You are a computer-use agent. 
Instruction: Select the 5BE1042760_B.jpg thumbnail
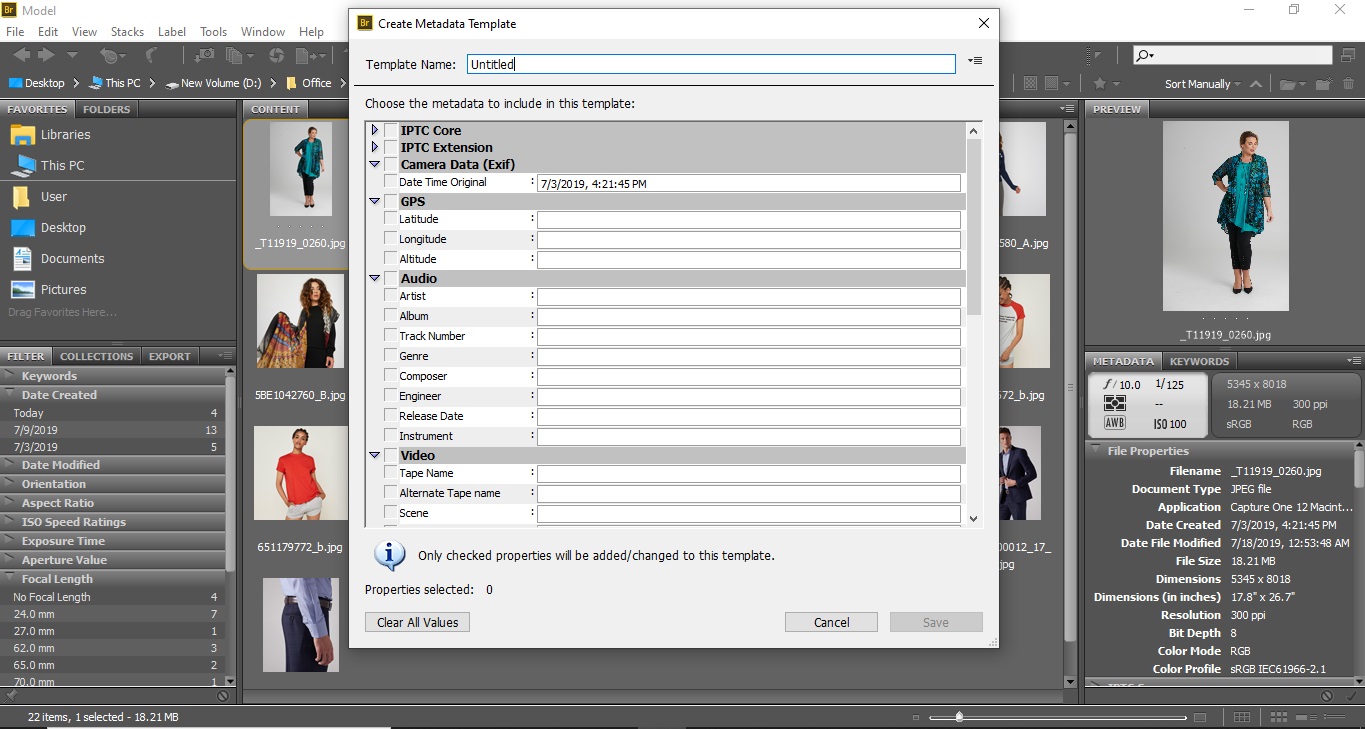tap(300, 322)
